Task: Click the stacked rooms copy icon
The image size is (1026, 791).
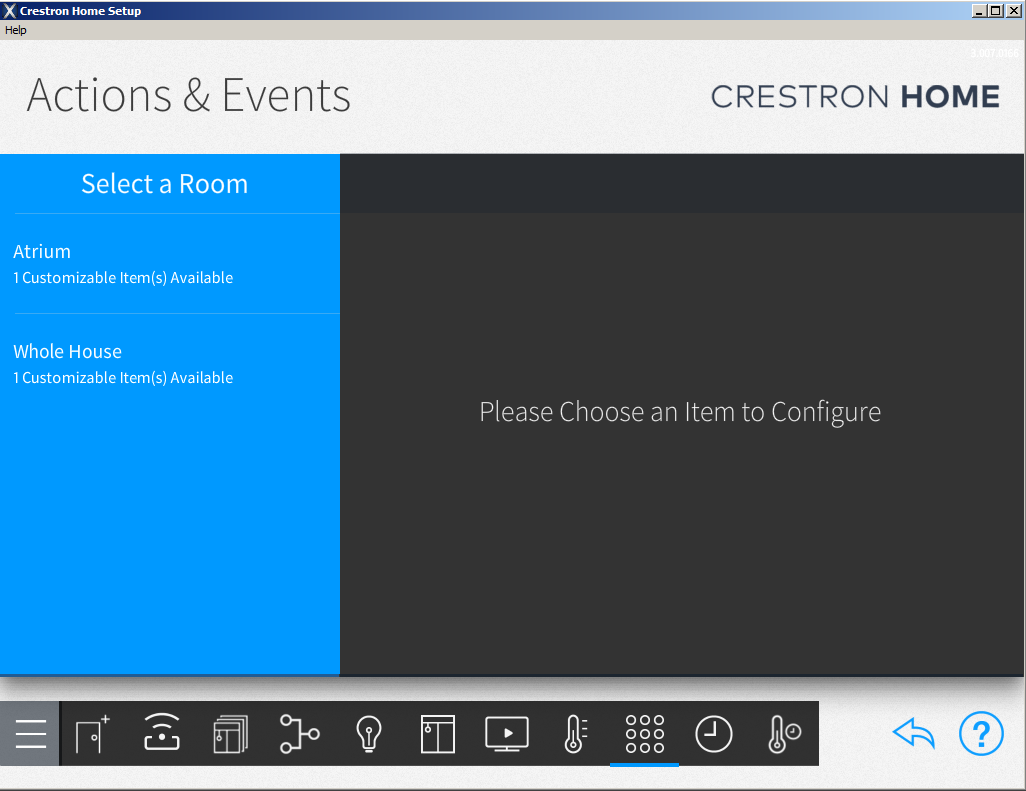Action: (231, 733)
